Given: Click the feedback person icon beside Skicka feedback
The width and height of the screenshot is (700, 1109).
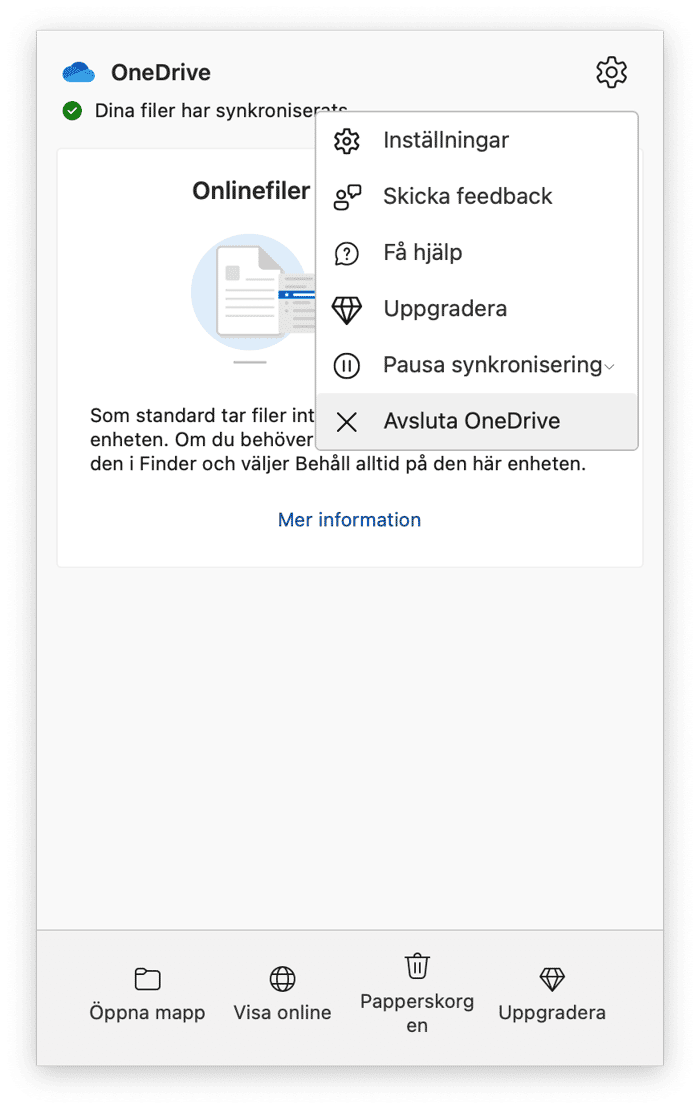Looking at the screenshot, I should pyautogui.click(x=346, y=197).
